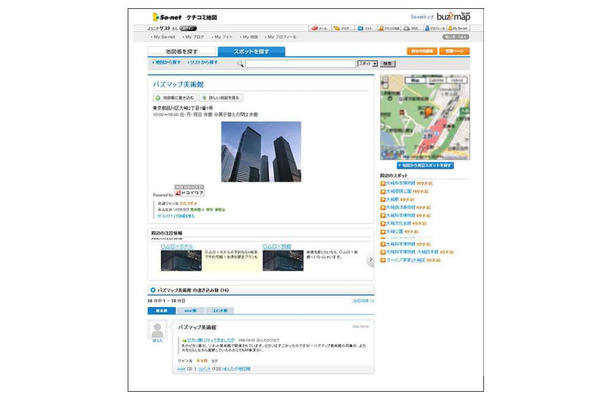
Task: Click the user avatar in the review
Action: click(x=157, y=331)
